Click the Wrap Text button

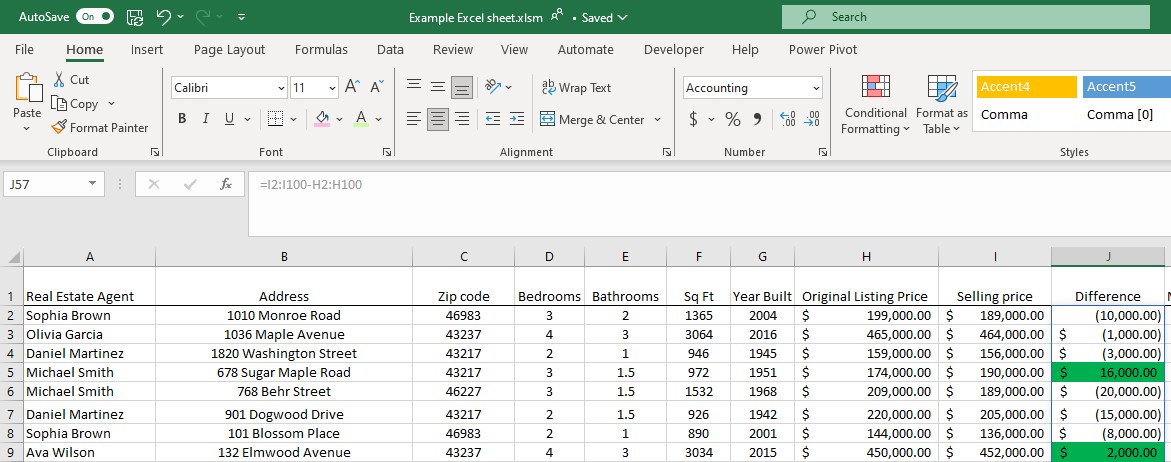tap(576, 88)
